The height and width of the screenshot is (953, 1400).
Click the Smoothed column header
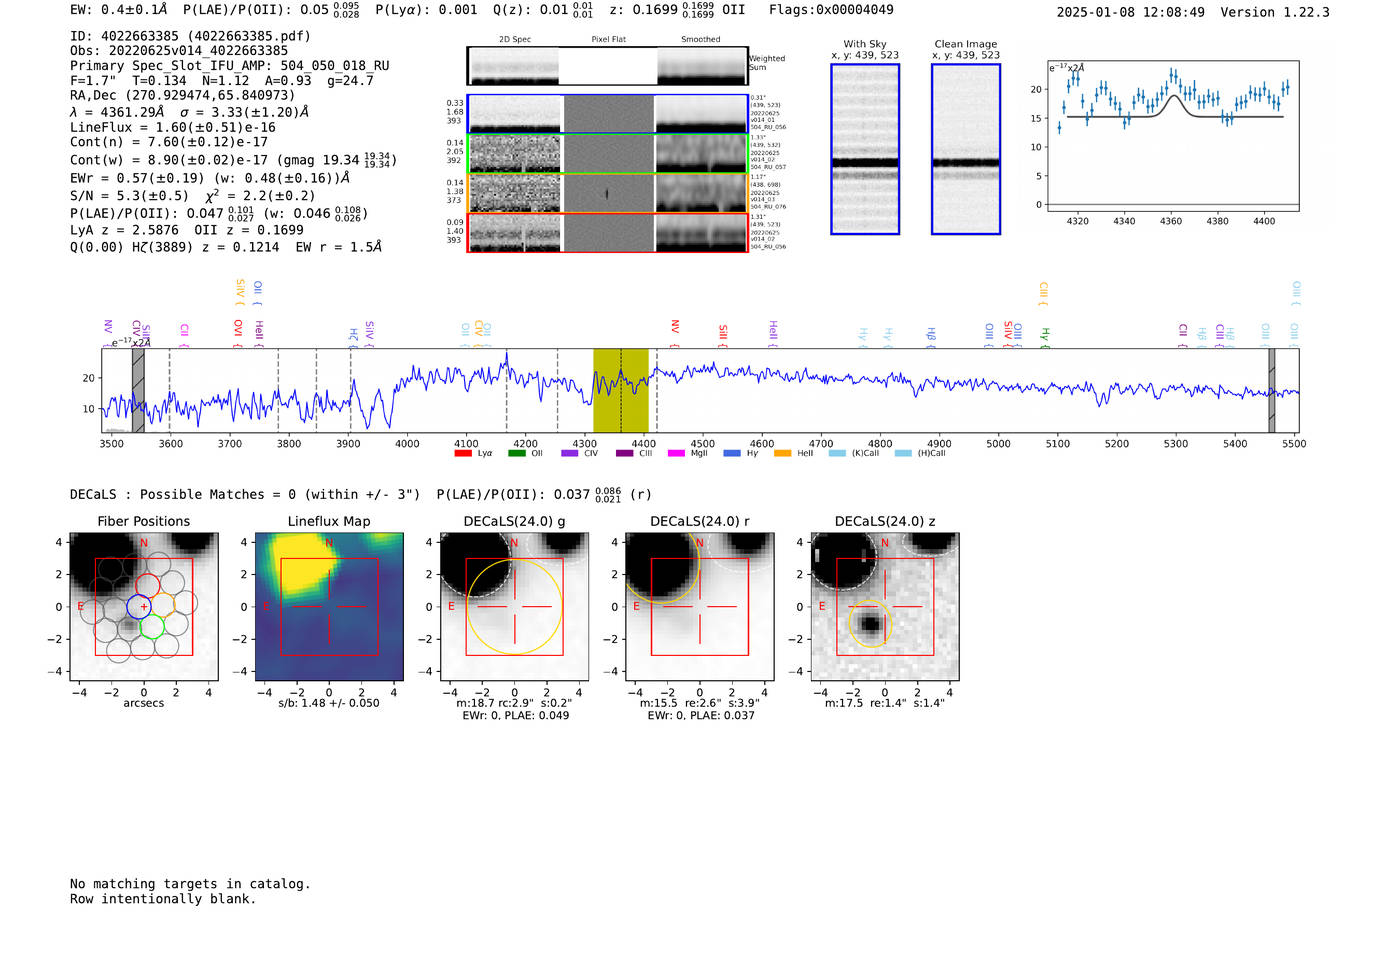point(701,40)
